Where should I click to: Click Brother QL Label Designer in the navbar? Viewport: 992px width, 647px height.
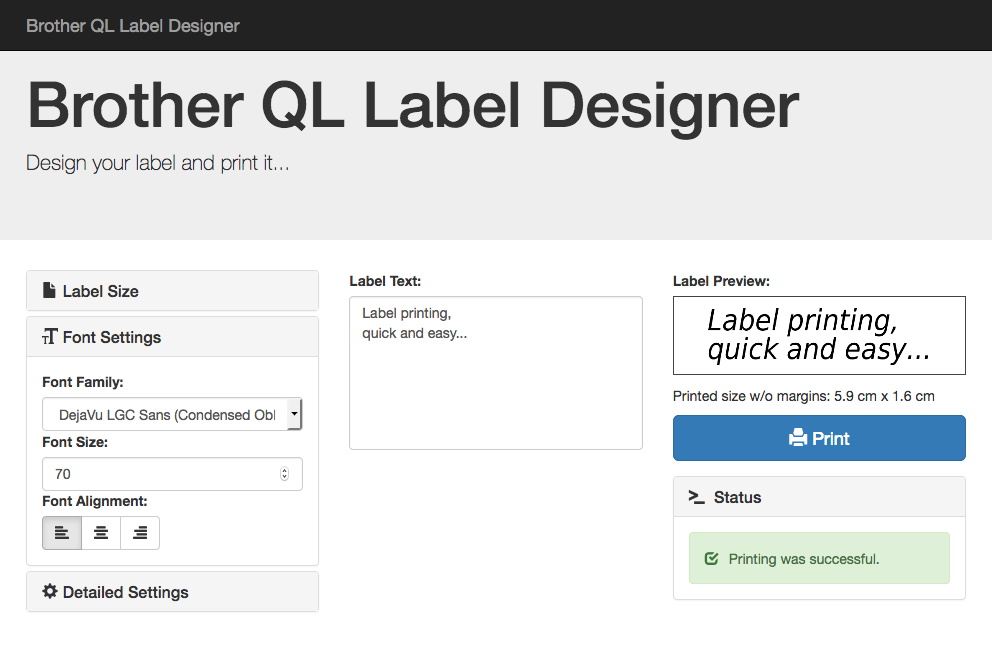(132, 25)
